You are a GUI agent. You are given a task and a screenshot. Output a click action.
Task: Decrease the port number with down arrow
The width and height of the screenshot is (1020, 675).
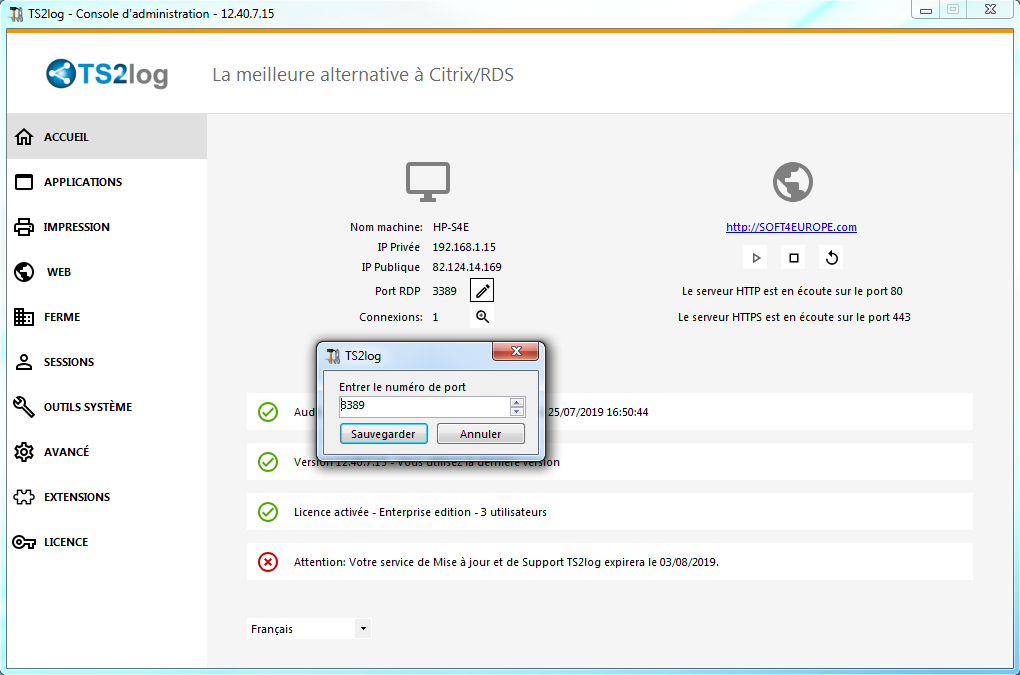point(517,412)
